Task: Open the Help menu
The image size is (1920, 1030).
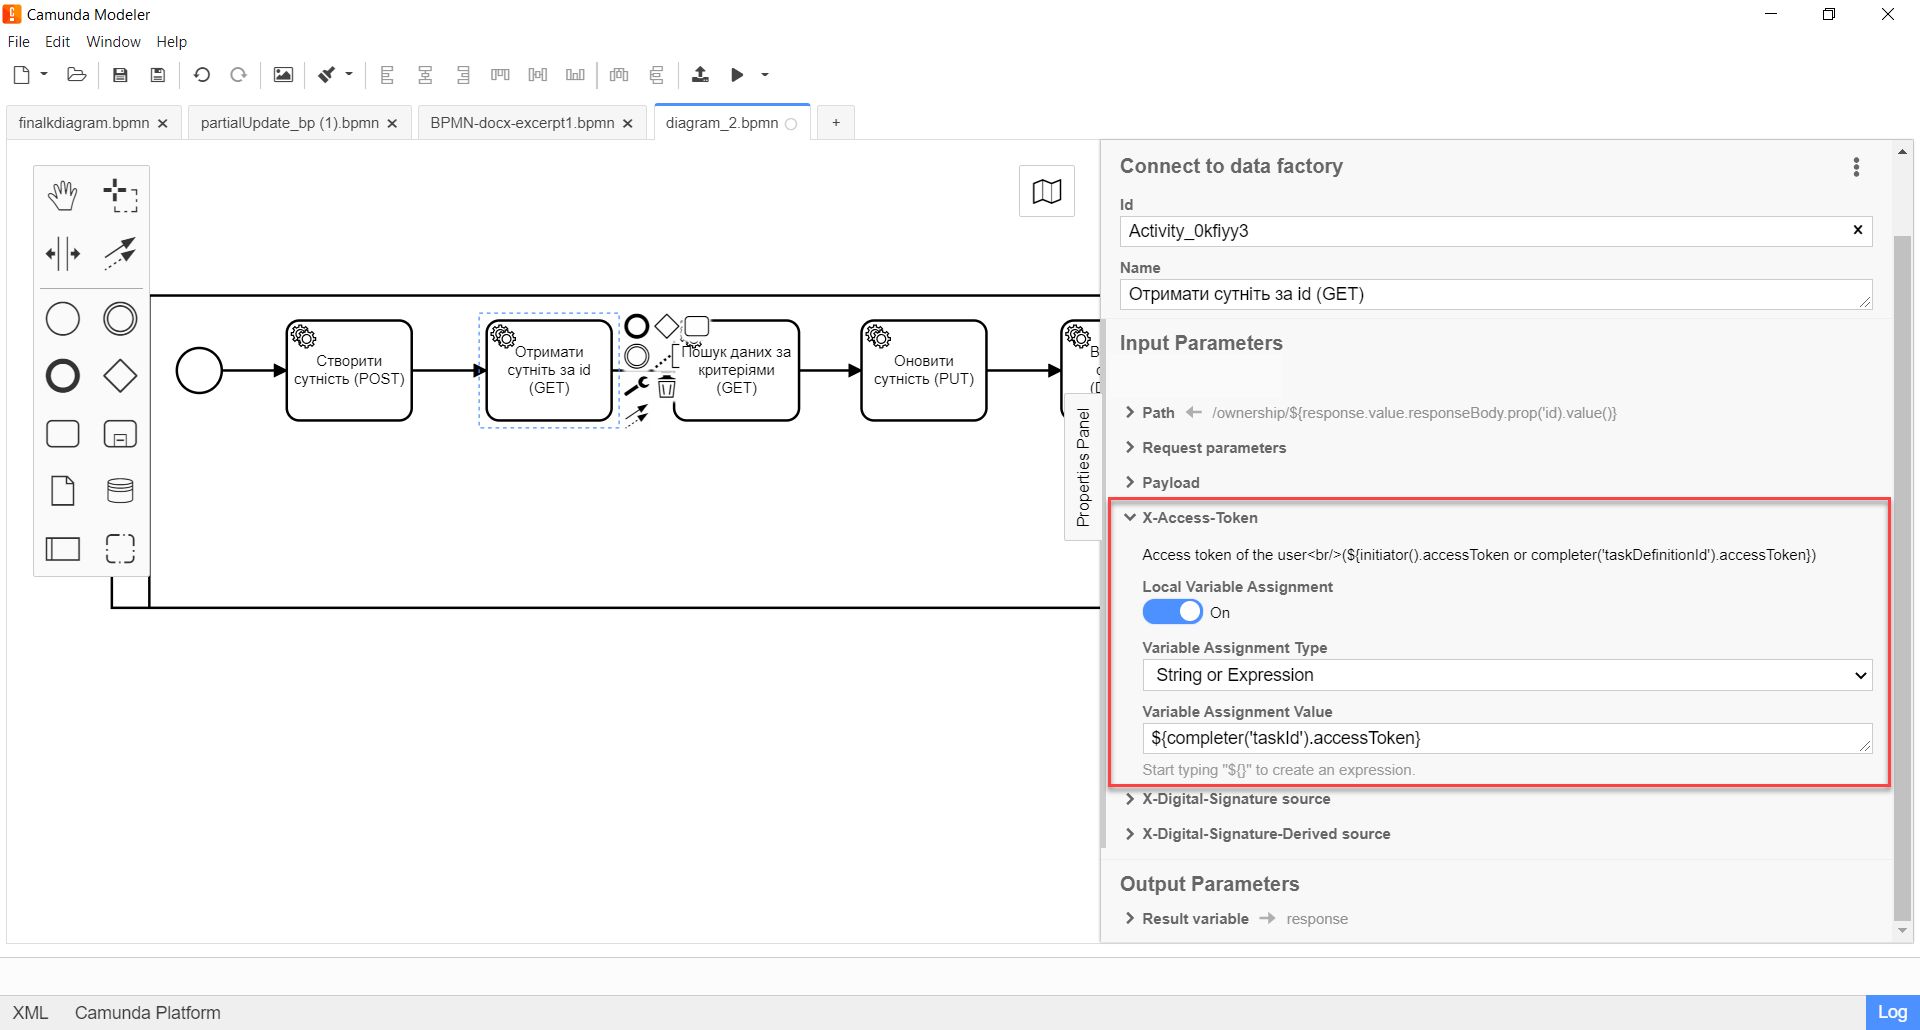Action: [x=171, y=42]
